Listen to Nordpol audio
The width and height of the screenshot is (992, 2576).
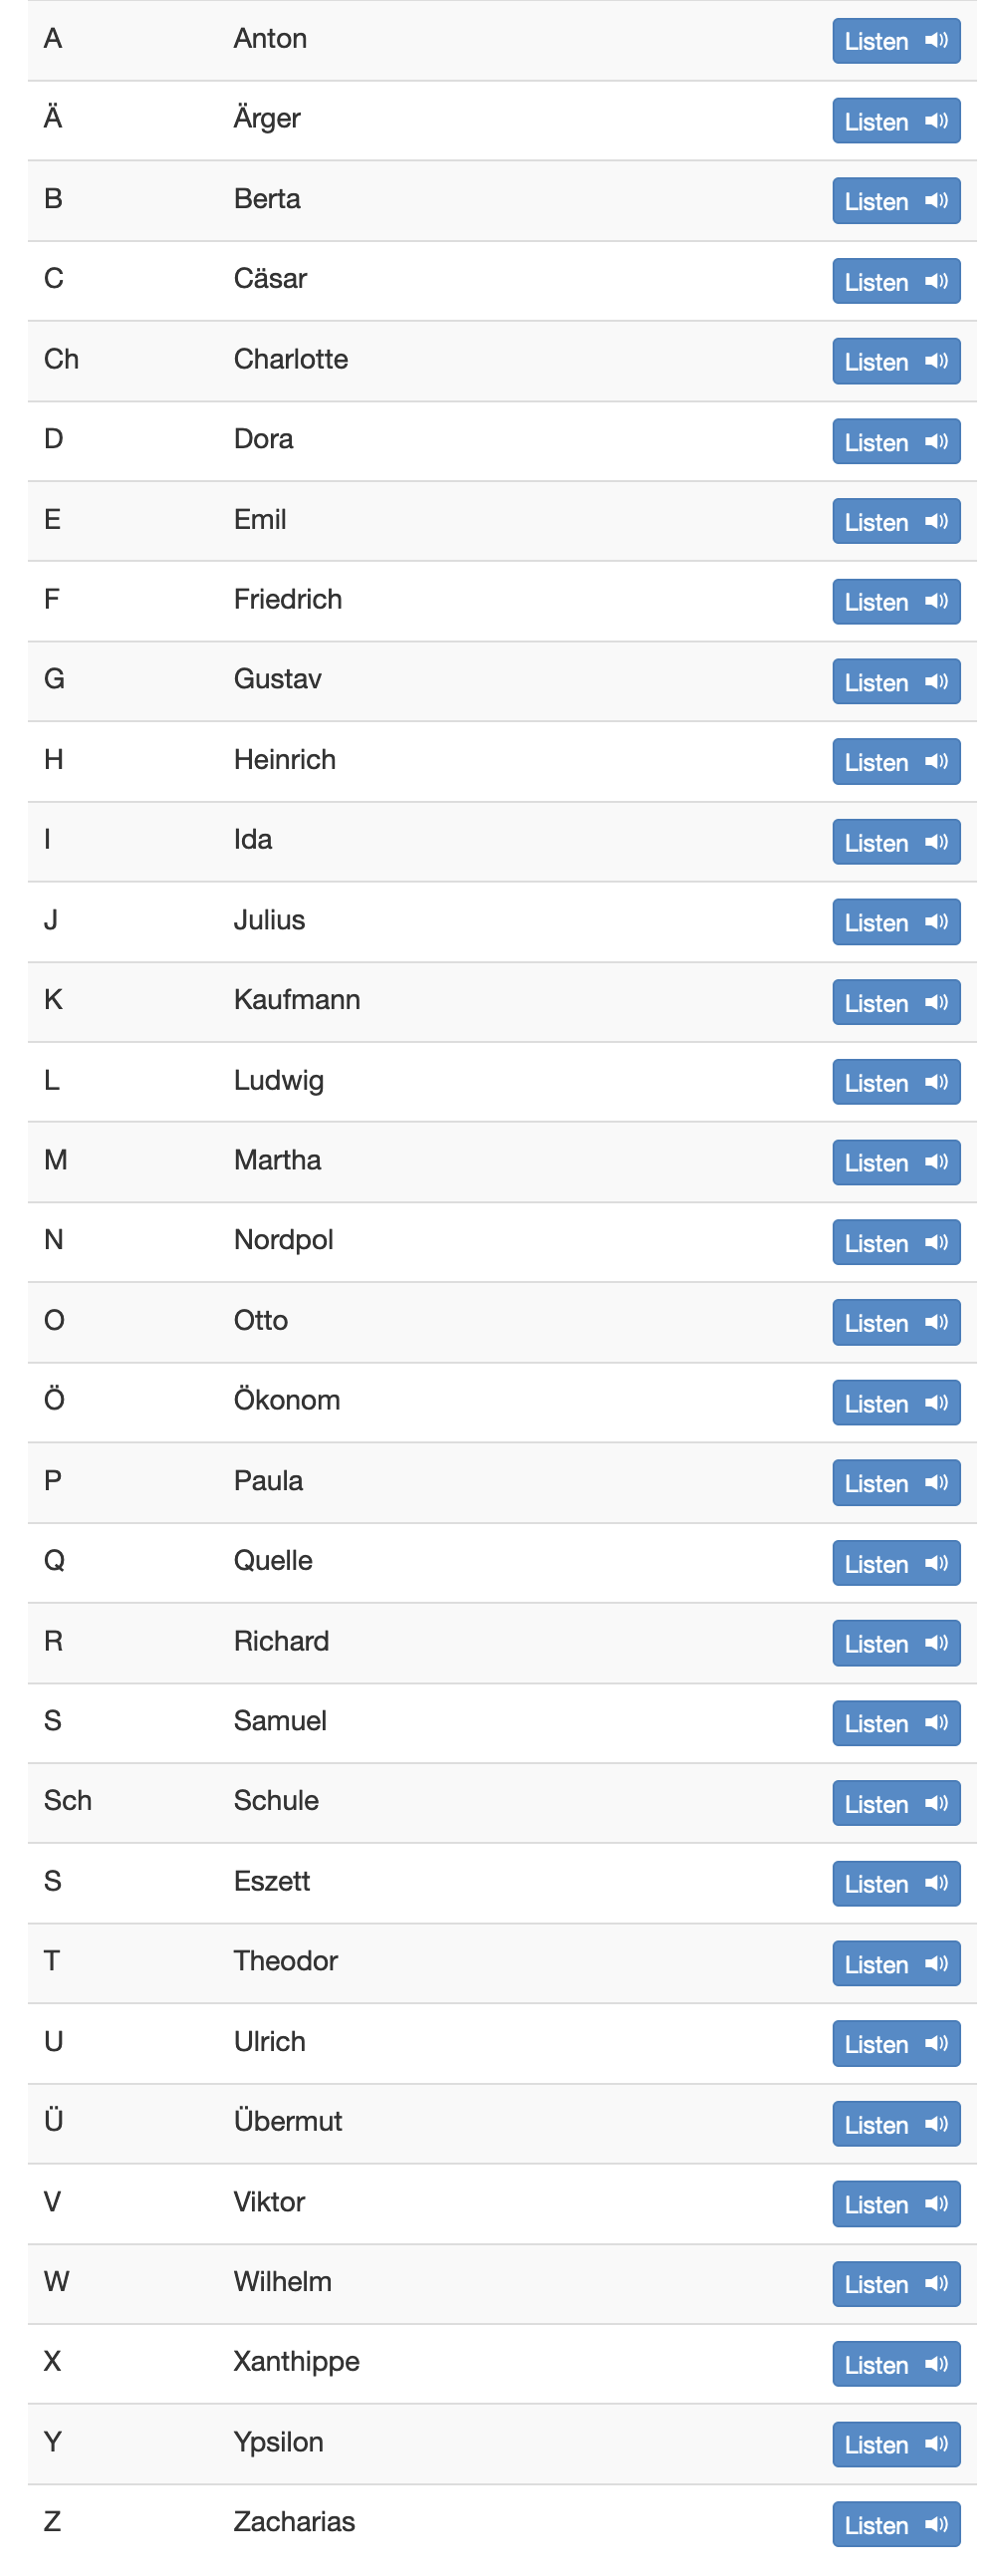click(x=895, y=1243)
